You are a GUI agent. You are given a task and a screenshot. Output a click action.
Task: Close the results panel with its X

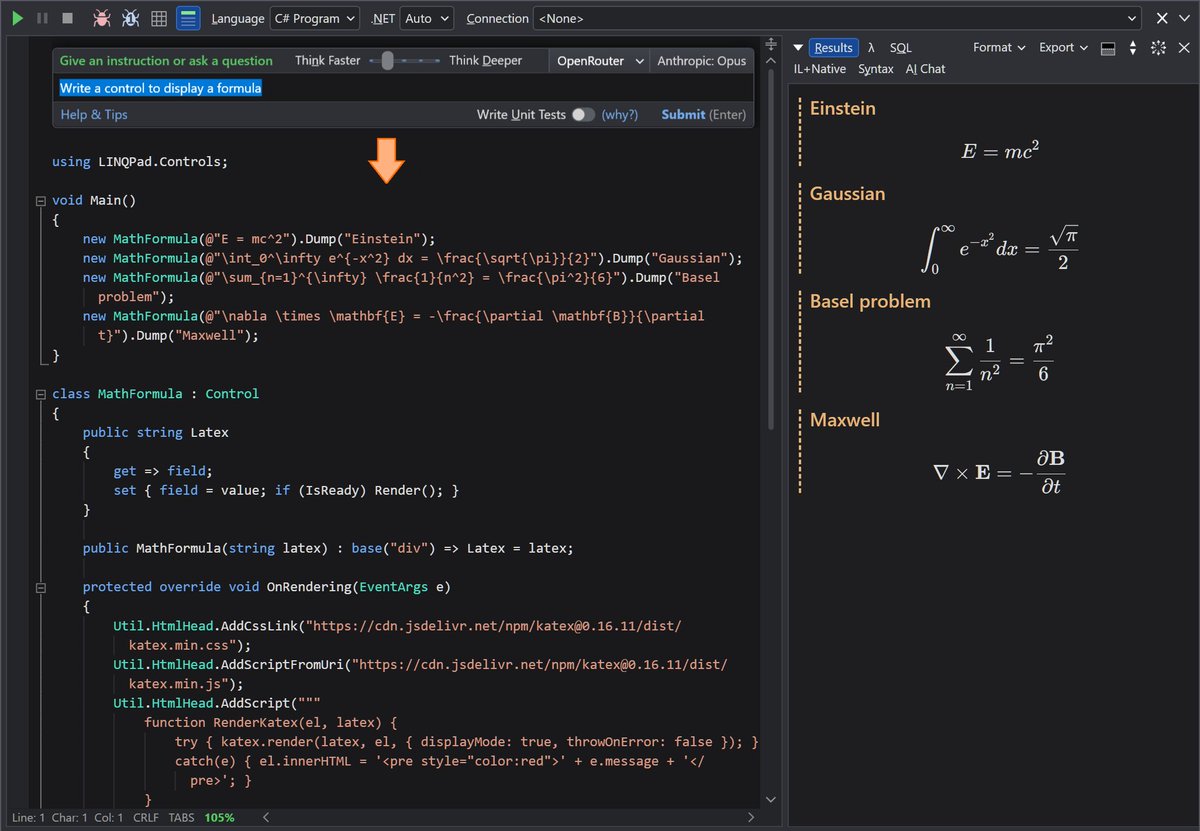click(x=1183, y=48)
